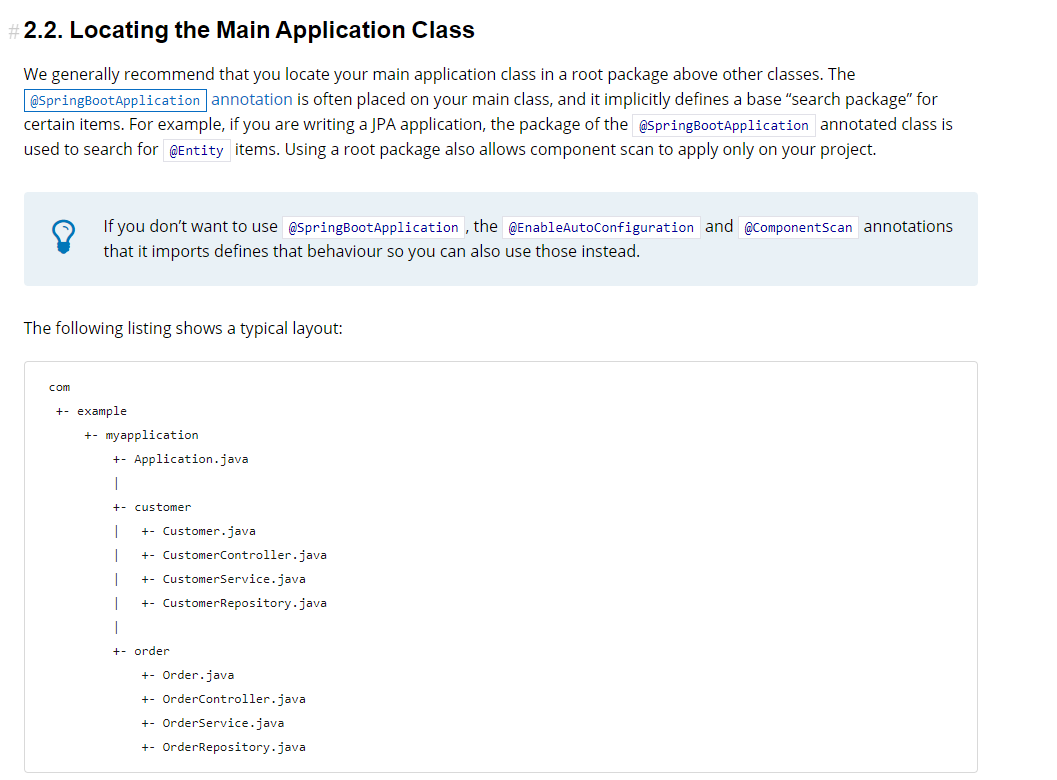Click 'OrderController.java' in the listing
This screenshot has height=780, width=1057.
pyautogui.click(x=234, y=699)
